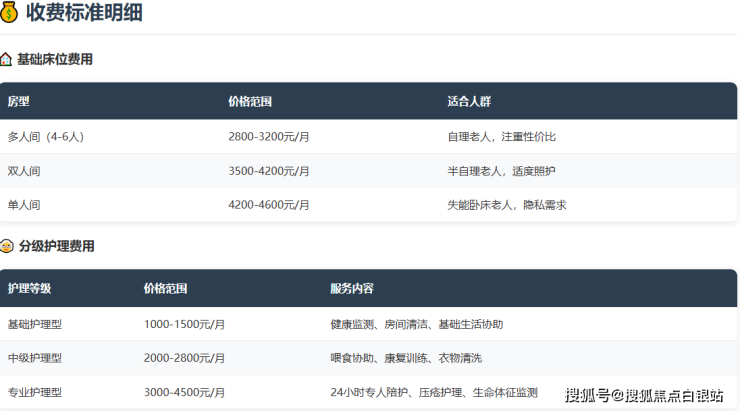This screenshot has height=411, width=740.
Task: Select the 多人间（4-6人） row label
Action: (46, 137)
